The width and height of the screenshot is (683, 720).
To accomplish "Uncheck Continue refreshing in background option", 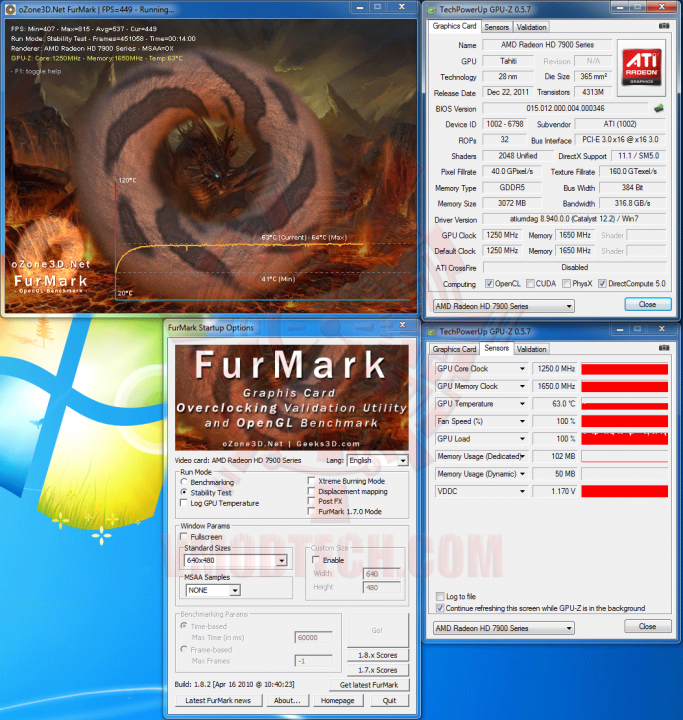I will click(440, 608).
